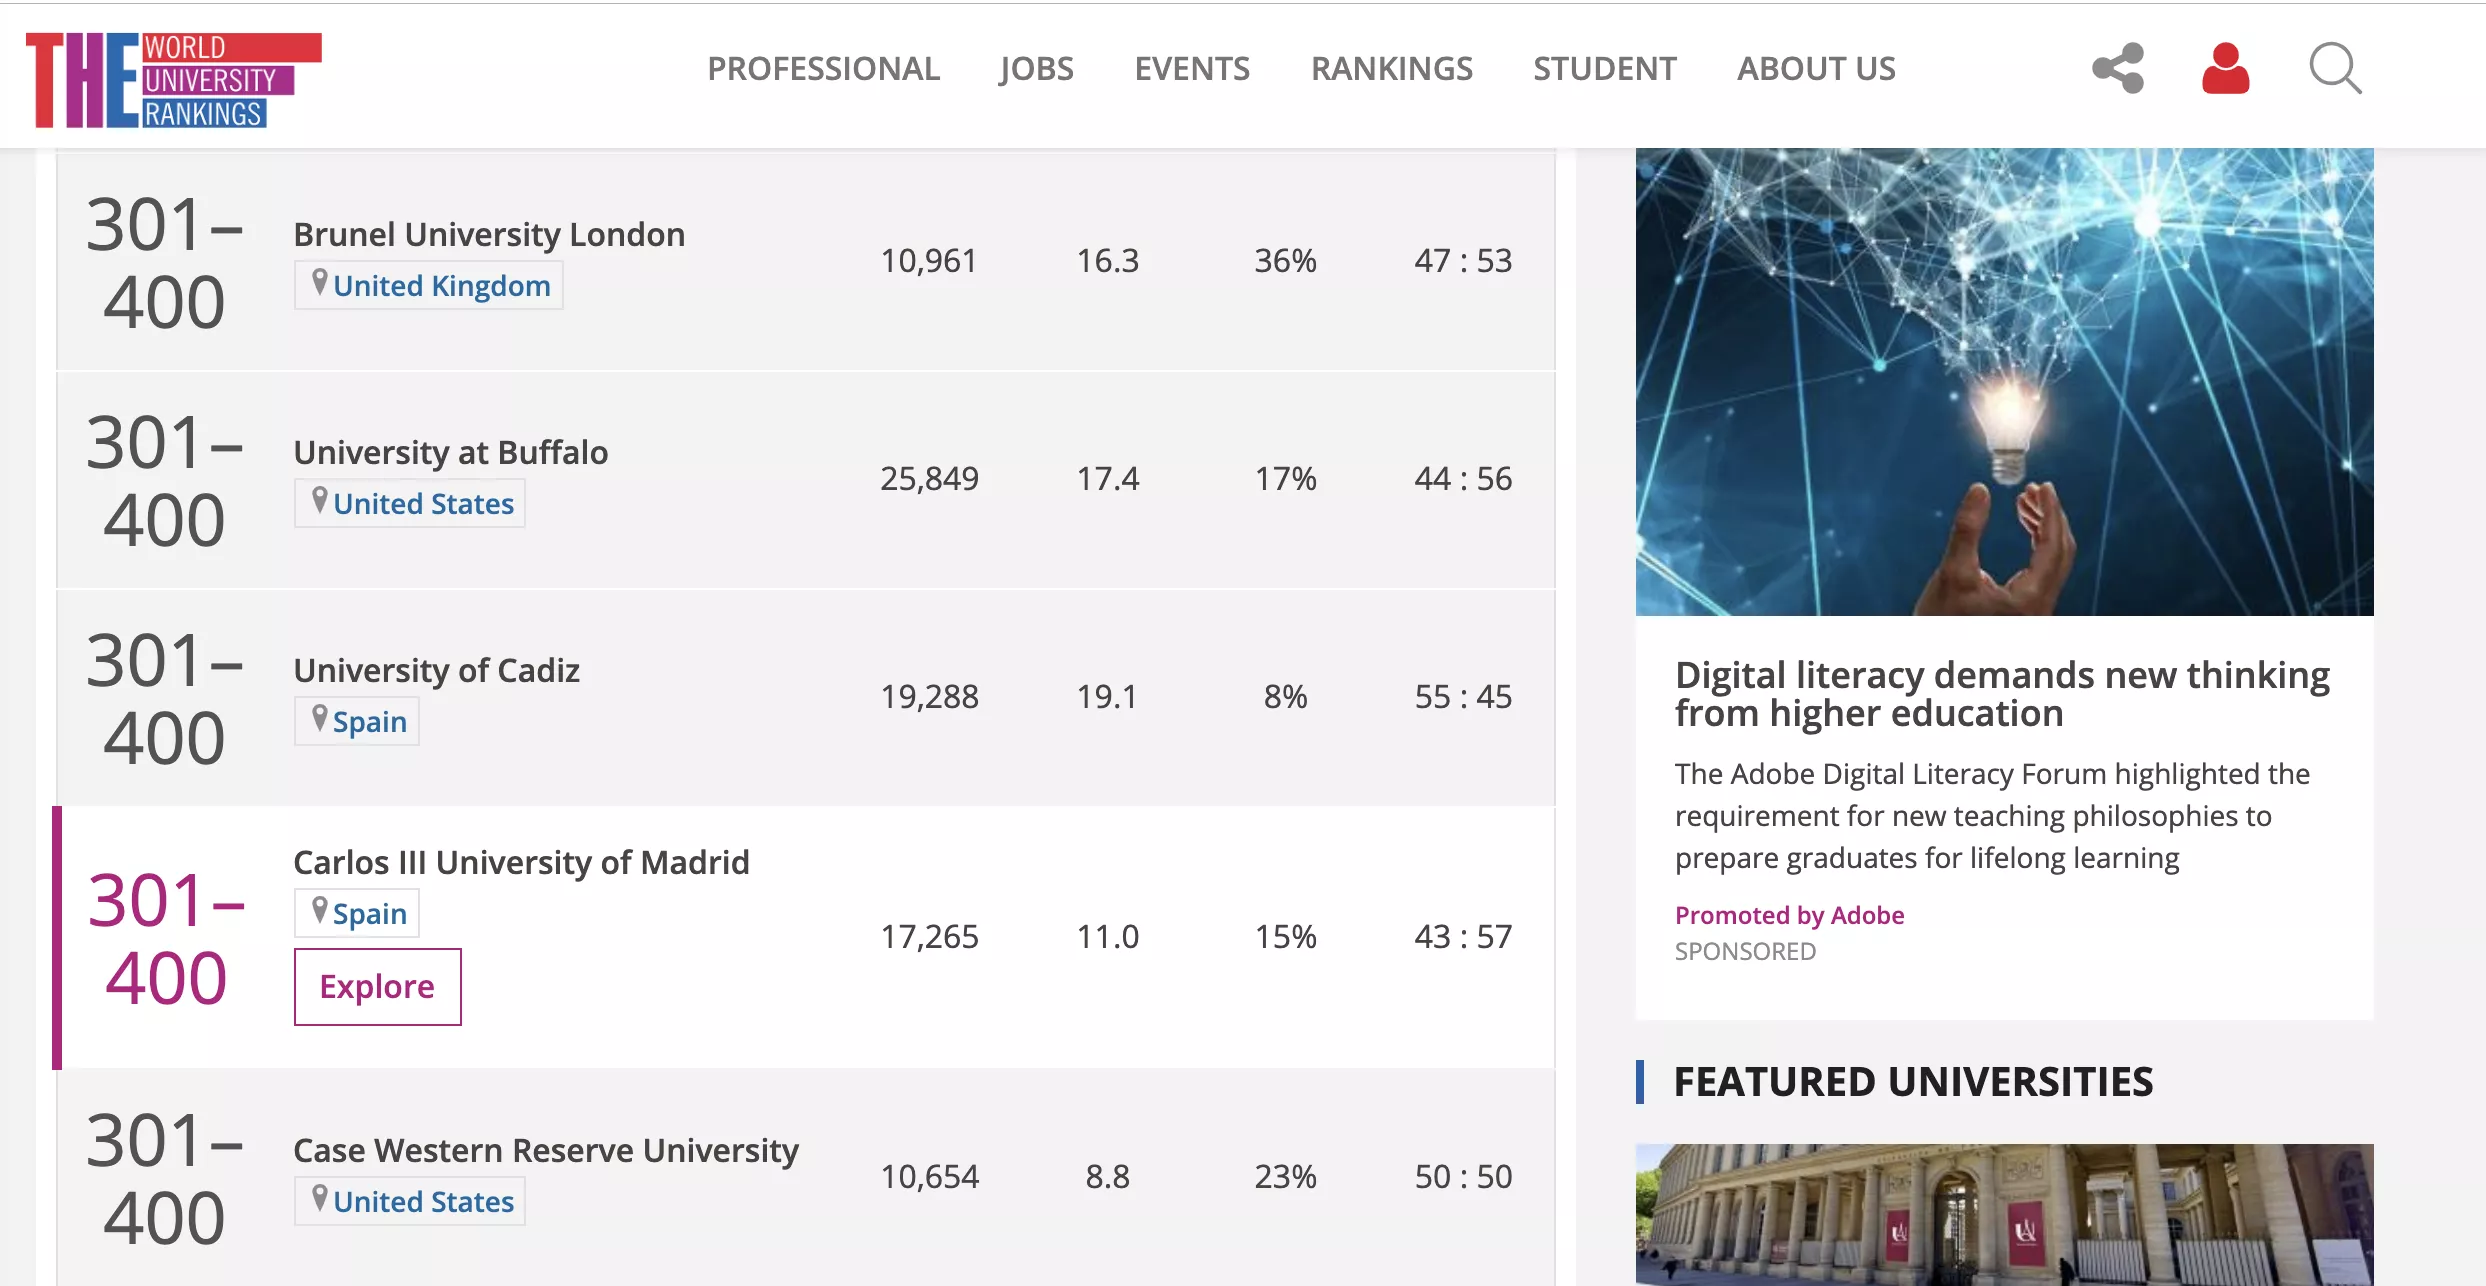Click the share icon in header

tap(2118, 68)
